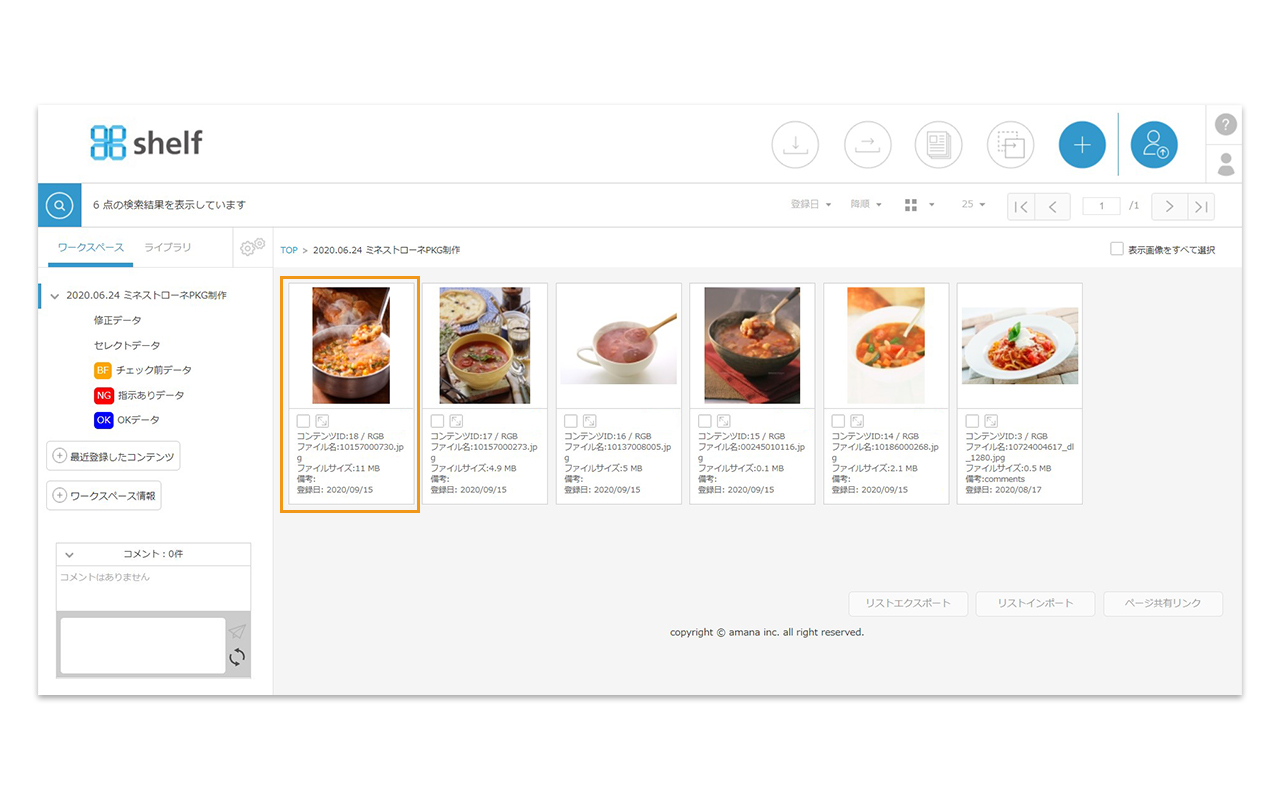Screen dimensions: 1280x800
Task: Open the pasta plate thumbnail ID 3
Action: tap(1020, 345)
